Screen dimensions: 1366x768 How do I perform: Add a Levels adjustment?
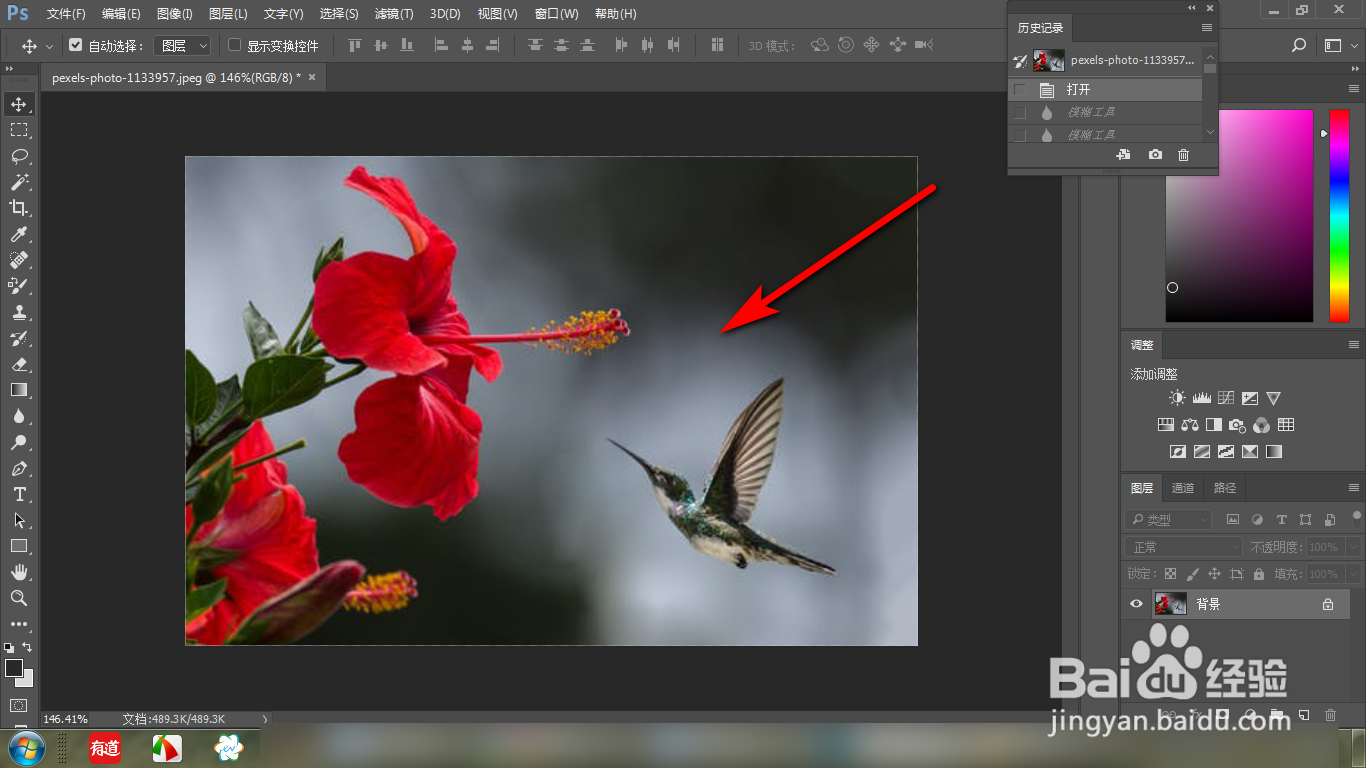click(x=1201, y=398)
